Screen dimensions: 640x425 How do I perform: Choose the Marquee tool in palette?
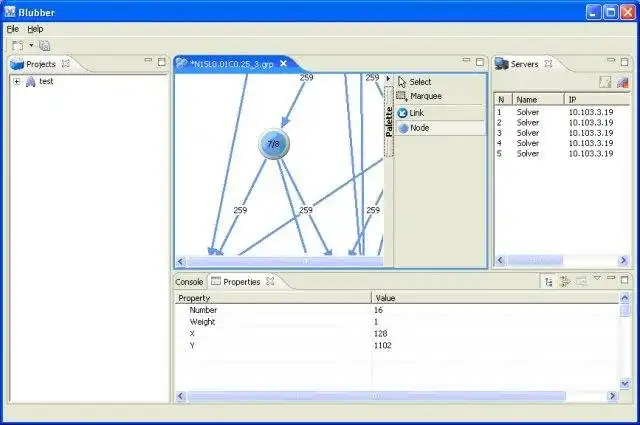click(x=440, y=96)
